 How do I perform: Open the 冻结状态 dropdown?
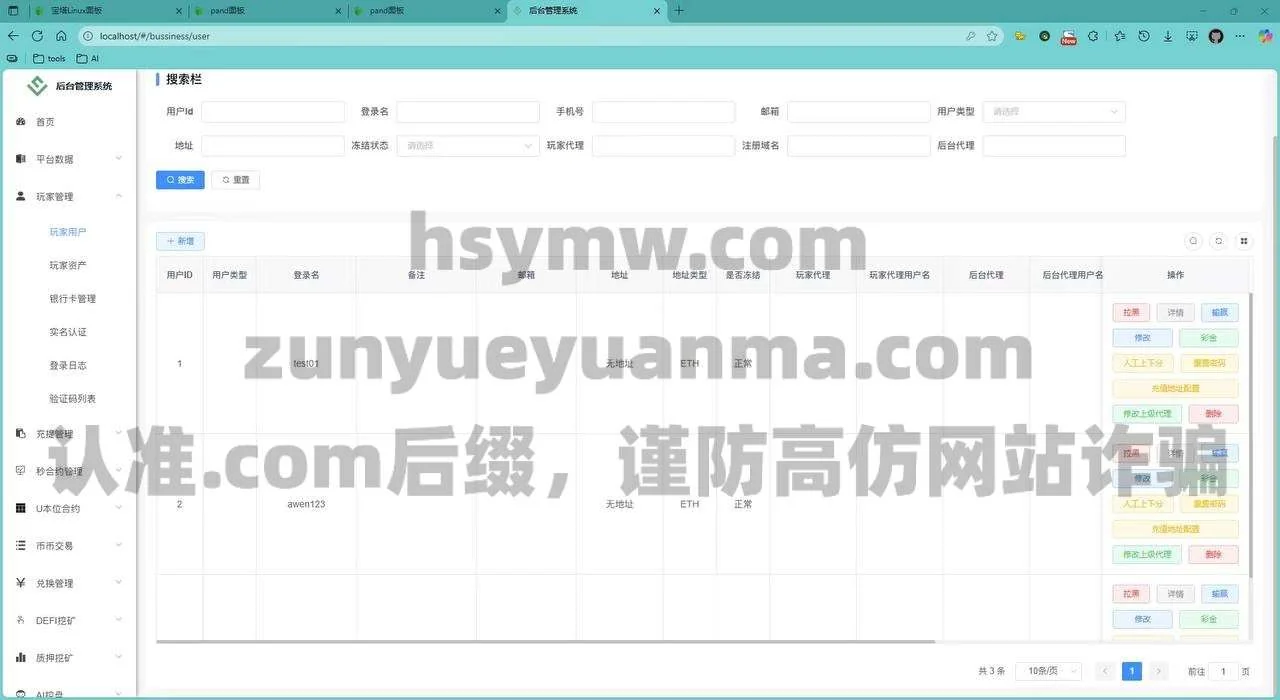(x=468, y=146)
